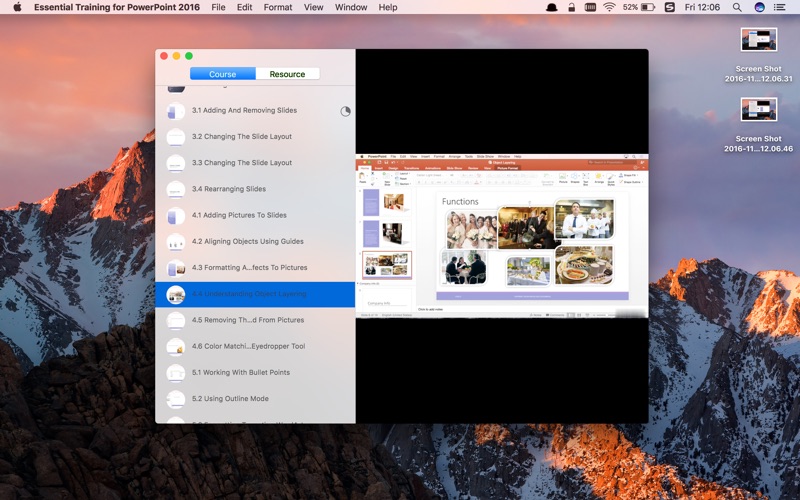Select highlighted 4.4 Understanding Object Layering row

[255, 294]
